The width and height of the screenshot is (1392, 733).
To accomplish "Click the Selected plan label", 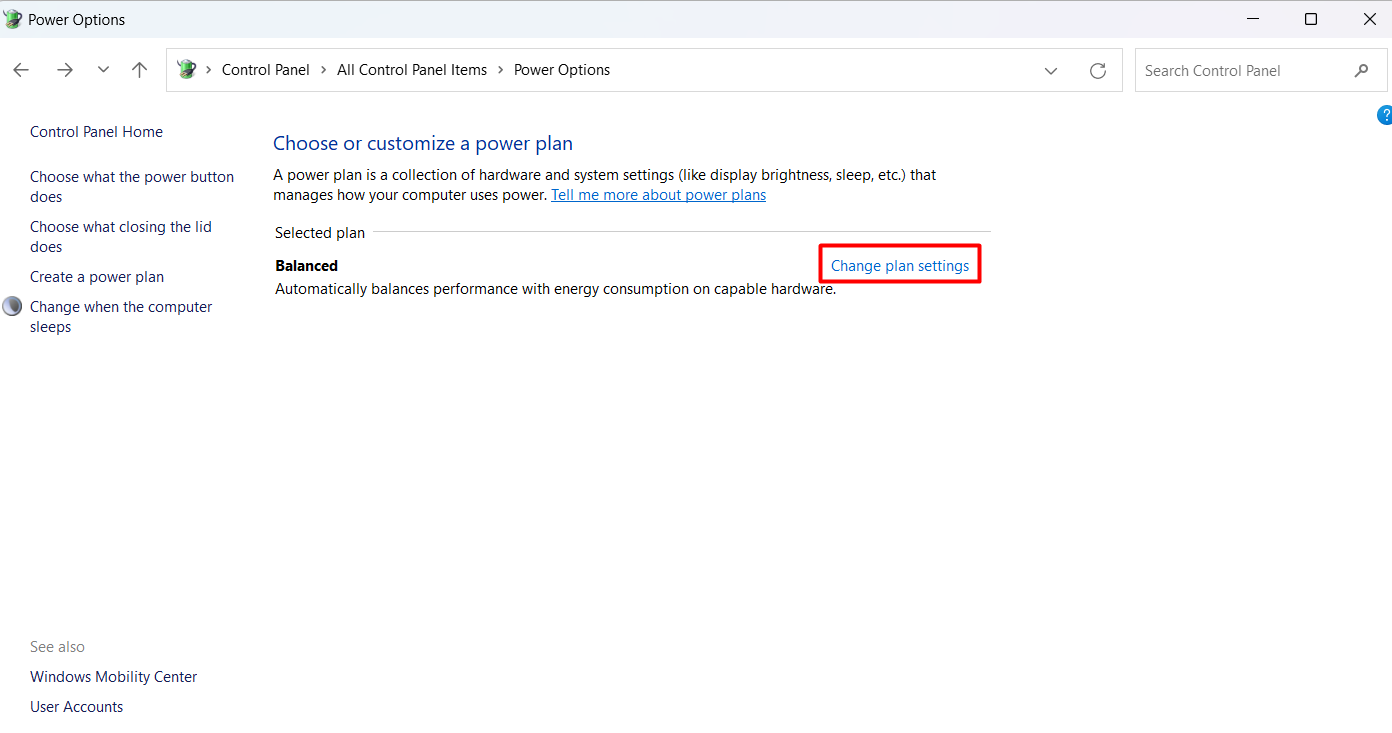I will pos(320,233).
